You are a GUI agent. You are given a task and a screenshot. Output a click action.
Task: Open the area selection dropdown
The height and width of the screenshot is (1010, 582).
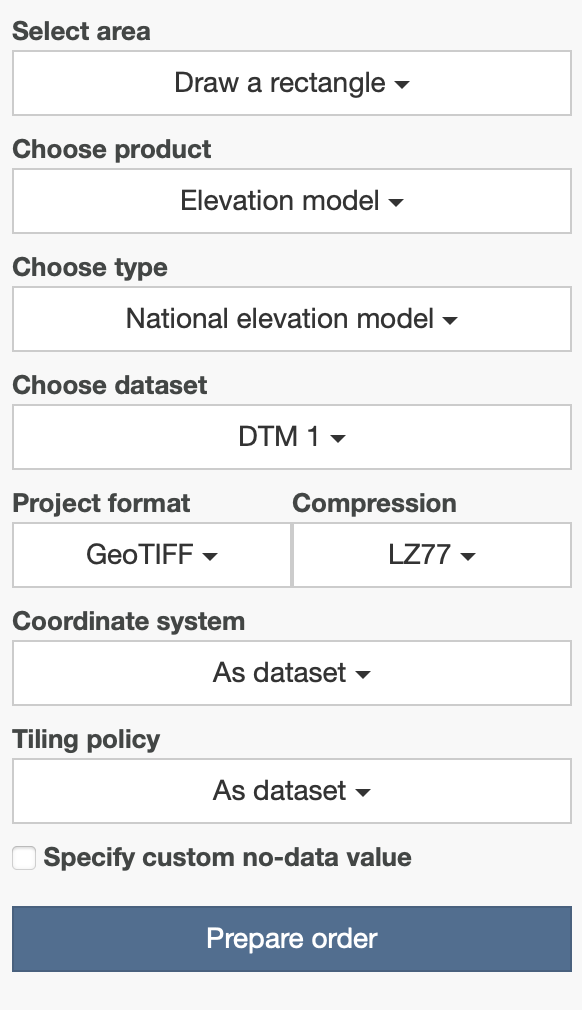tap(291, 84)
